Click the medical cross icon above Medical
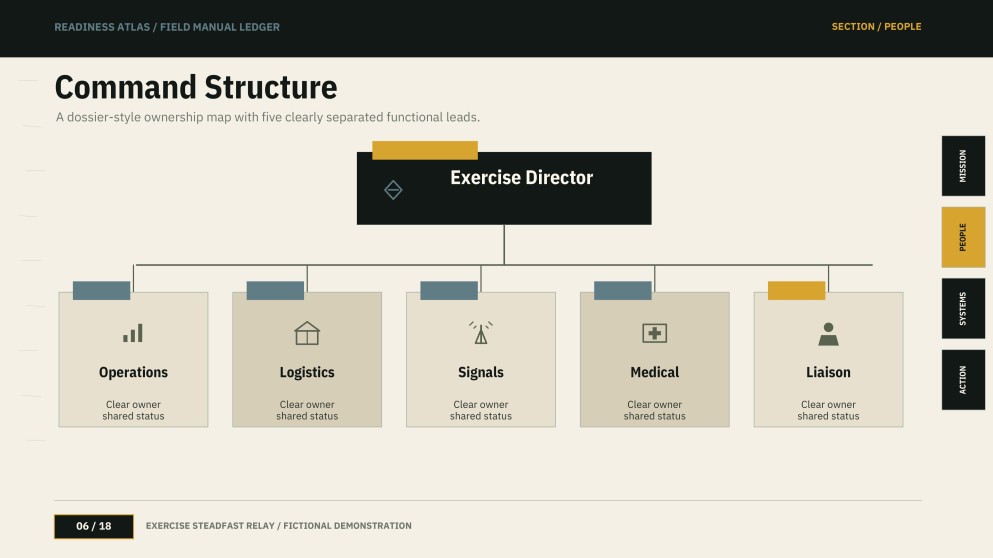Viewport: 993px width, 558px height. 654,333
